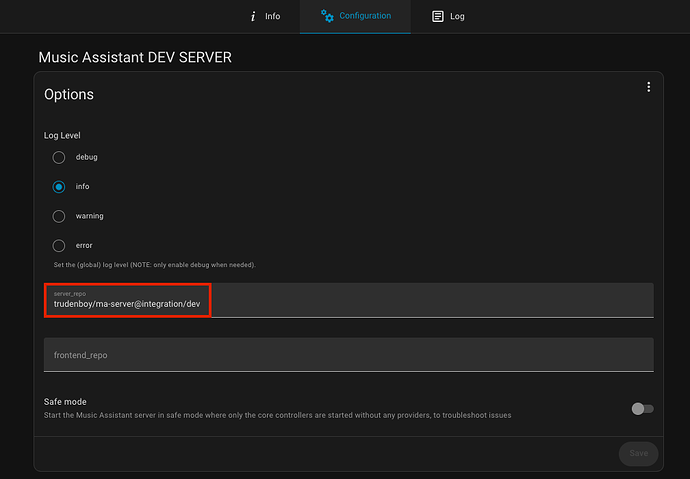This screenshot has height=479, width=690.
Task: Select the info log level
Action: (x=59, y=187)
